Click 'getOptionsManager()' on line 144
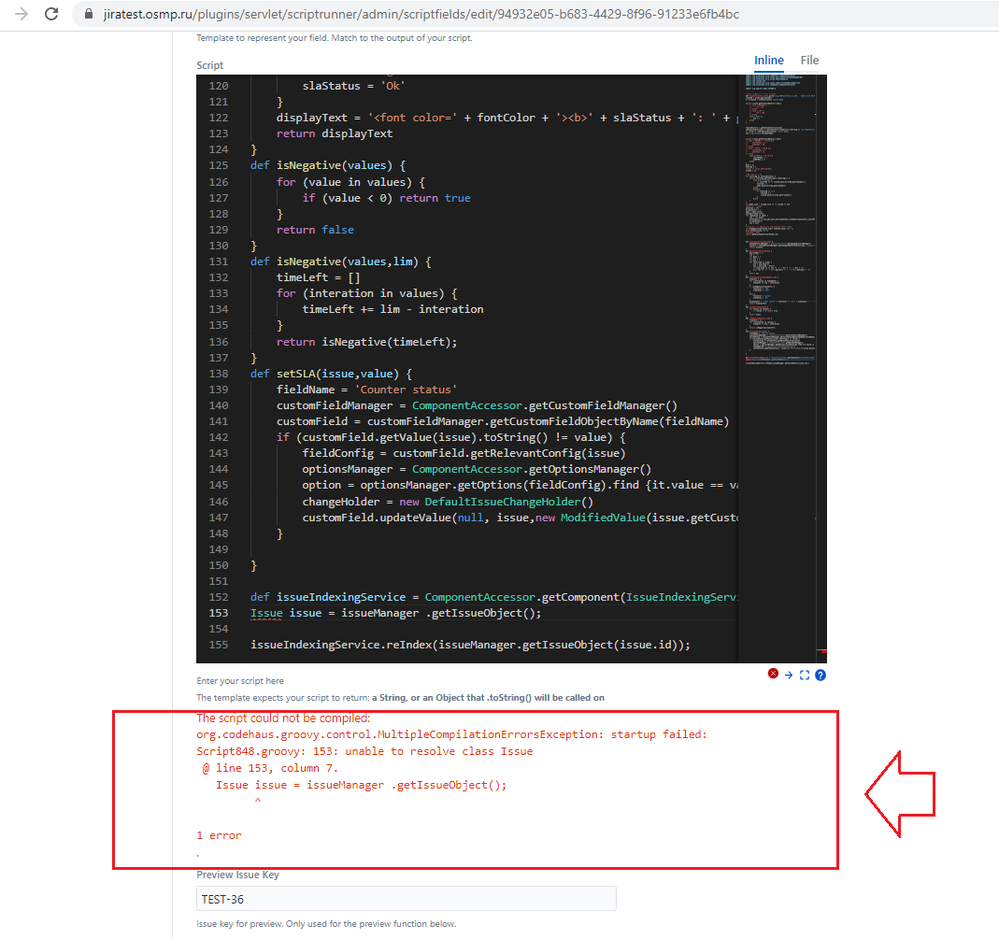Screen dimensions: 999x937 tap(590, 469)
